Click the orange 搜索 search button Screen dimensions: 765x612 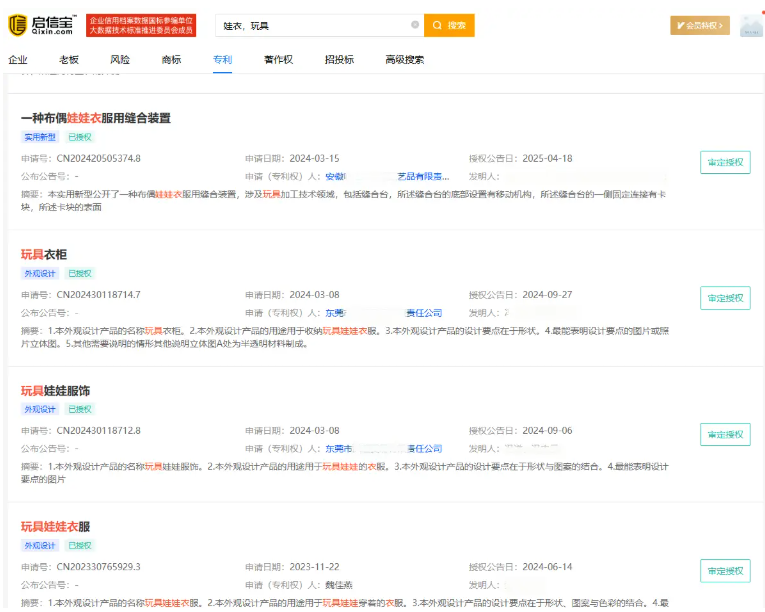click(449, 25)
